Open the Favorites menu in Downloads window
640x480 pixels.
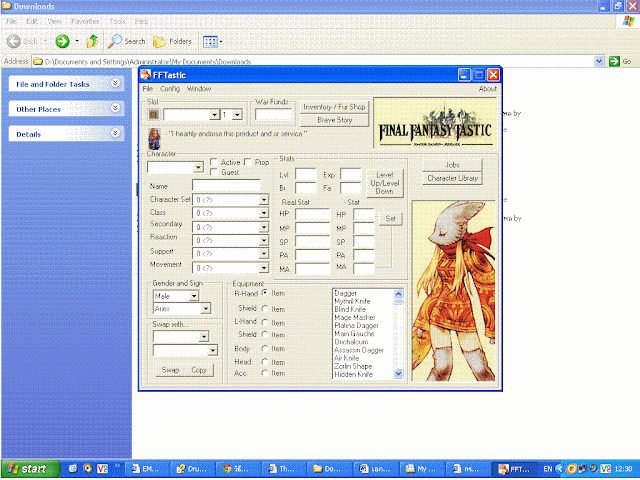coord(85,21)
